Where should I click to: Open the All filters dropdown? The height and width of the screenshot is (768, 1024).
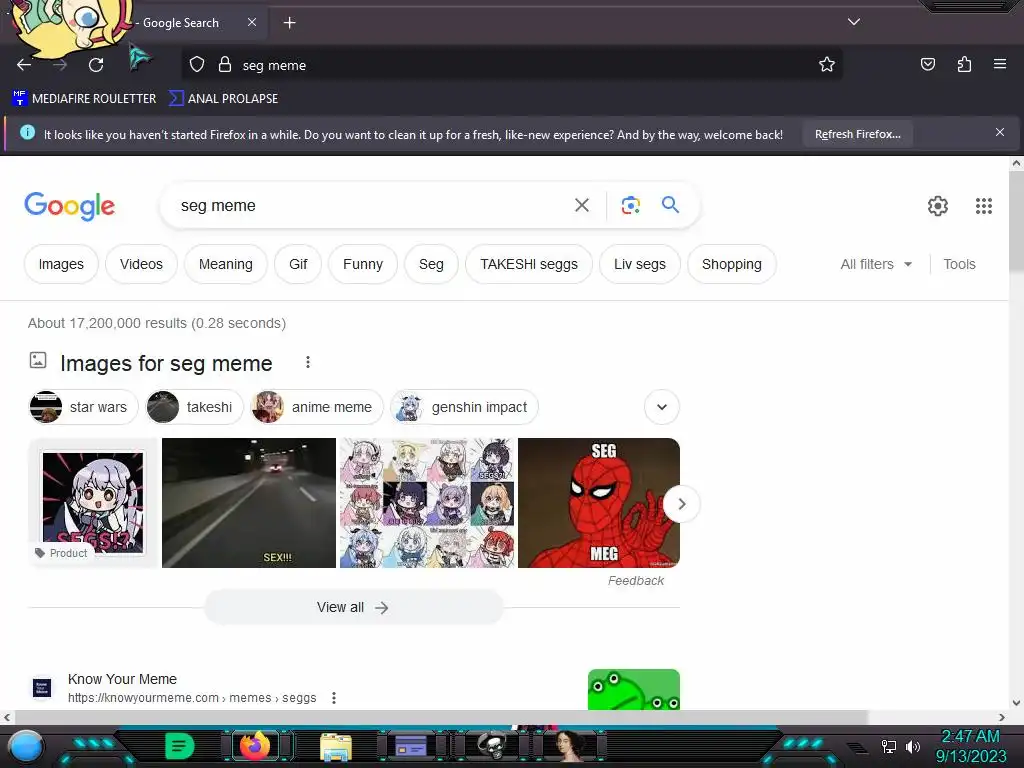(x=876, y=264)
